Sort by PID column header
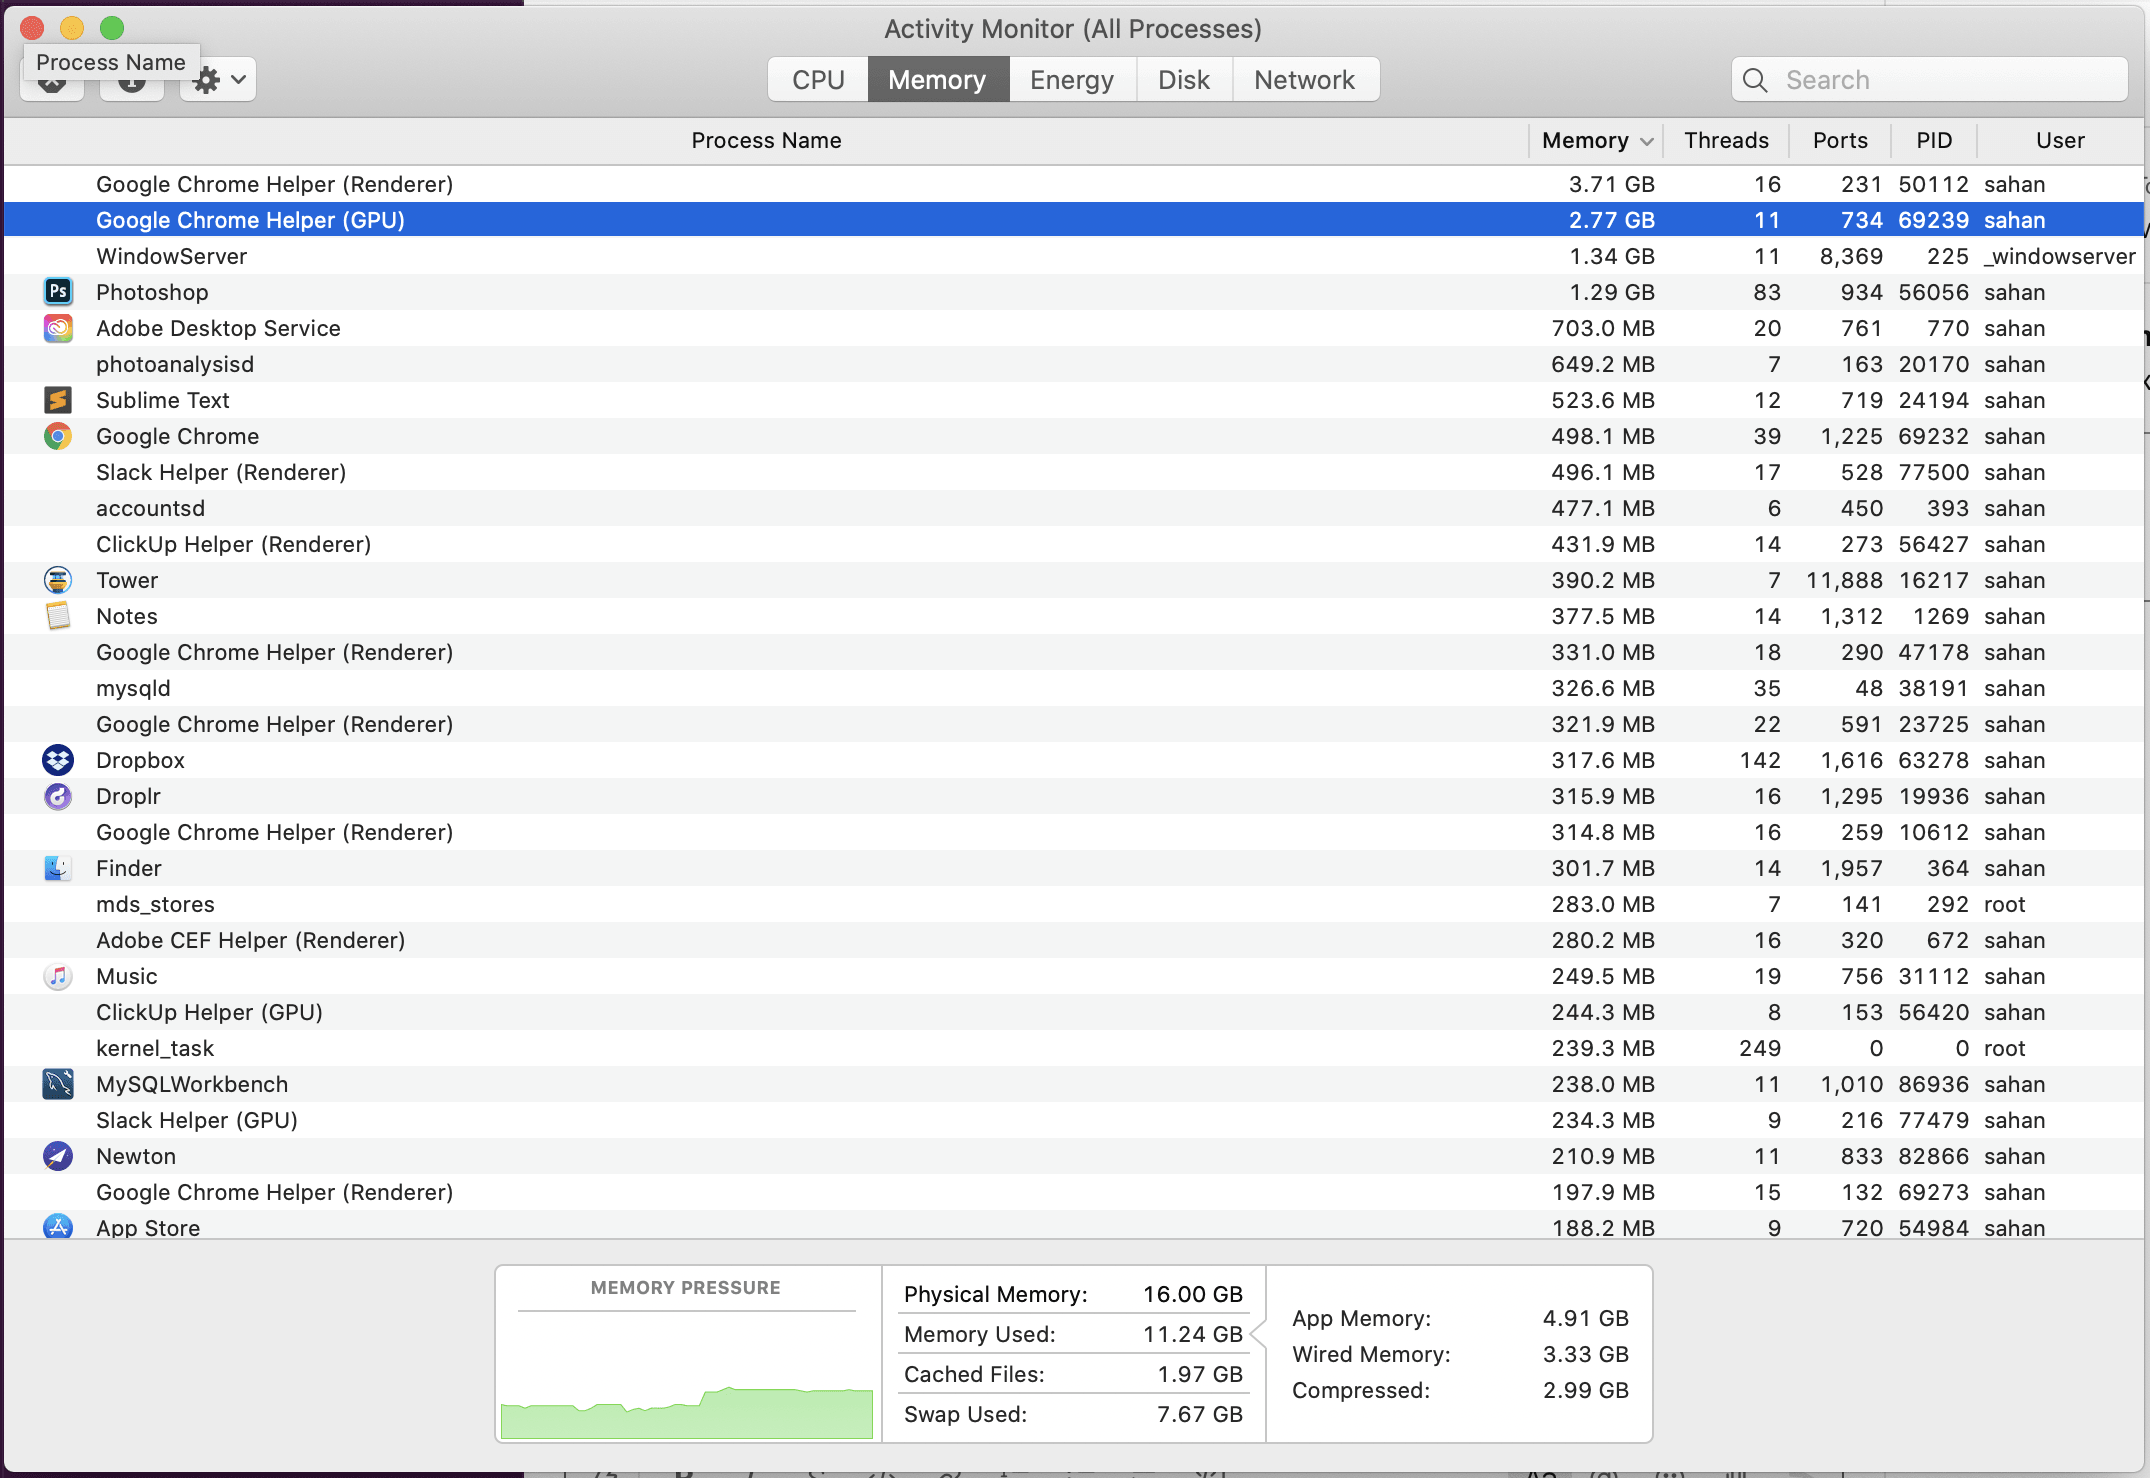This screenshot has width=2150, height=1478. click(x=1934, y=140)
